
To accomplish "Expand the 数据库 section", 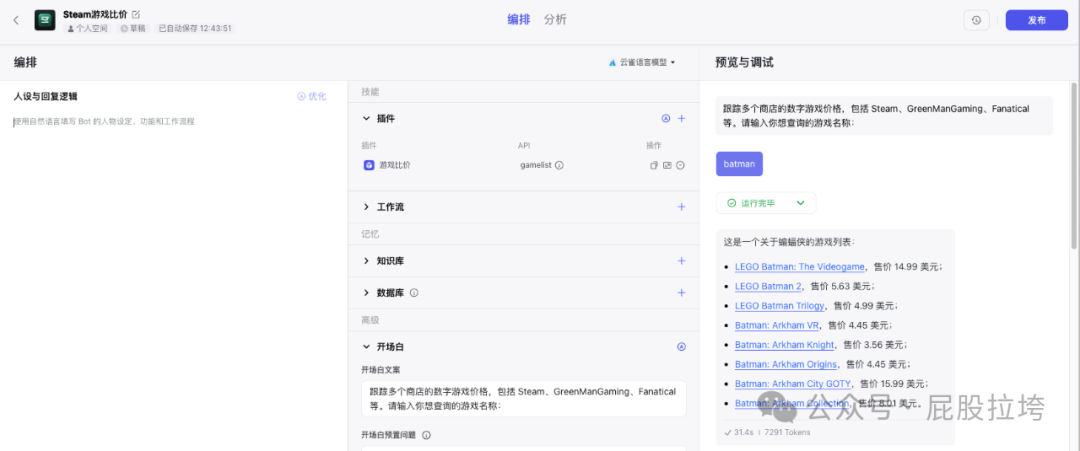I will [x=366, y=293].
